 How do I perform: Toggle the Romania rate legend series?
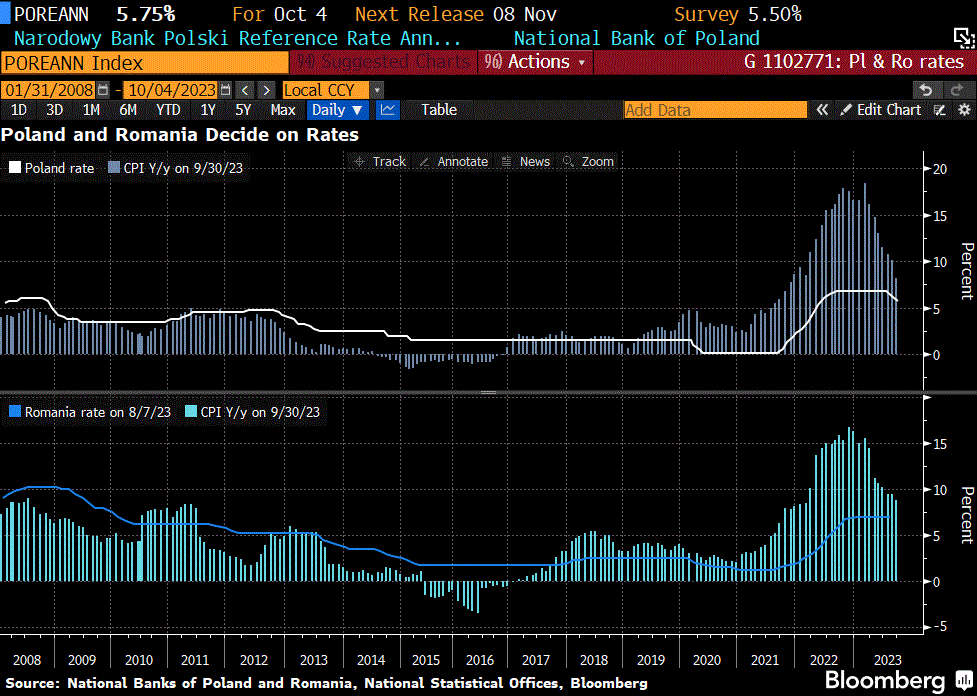tap(90, 412)
